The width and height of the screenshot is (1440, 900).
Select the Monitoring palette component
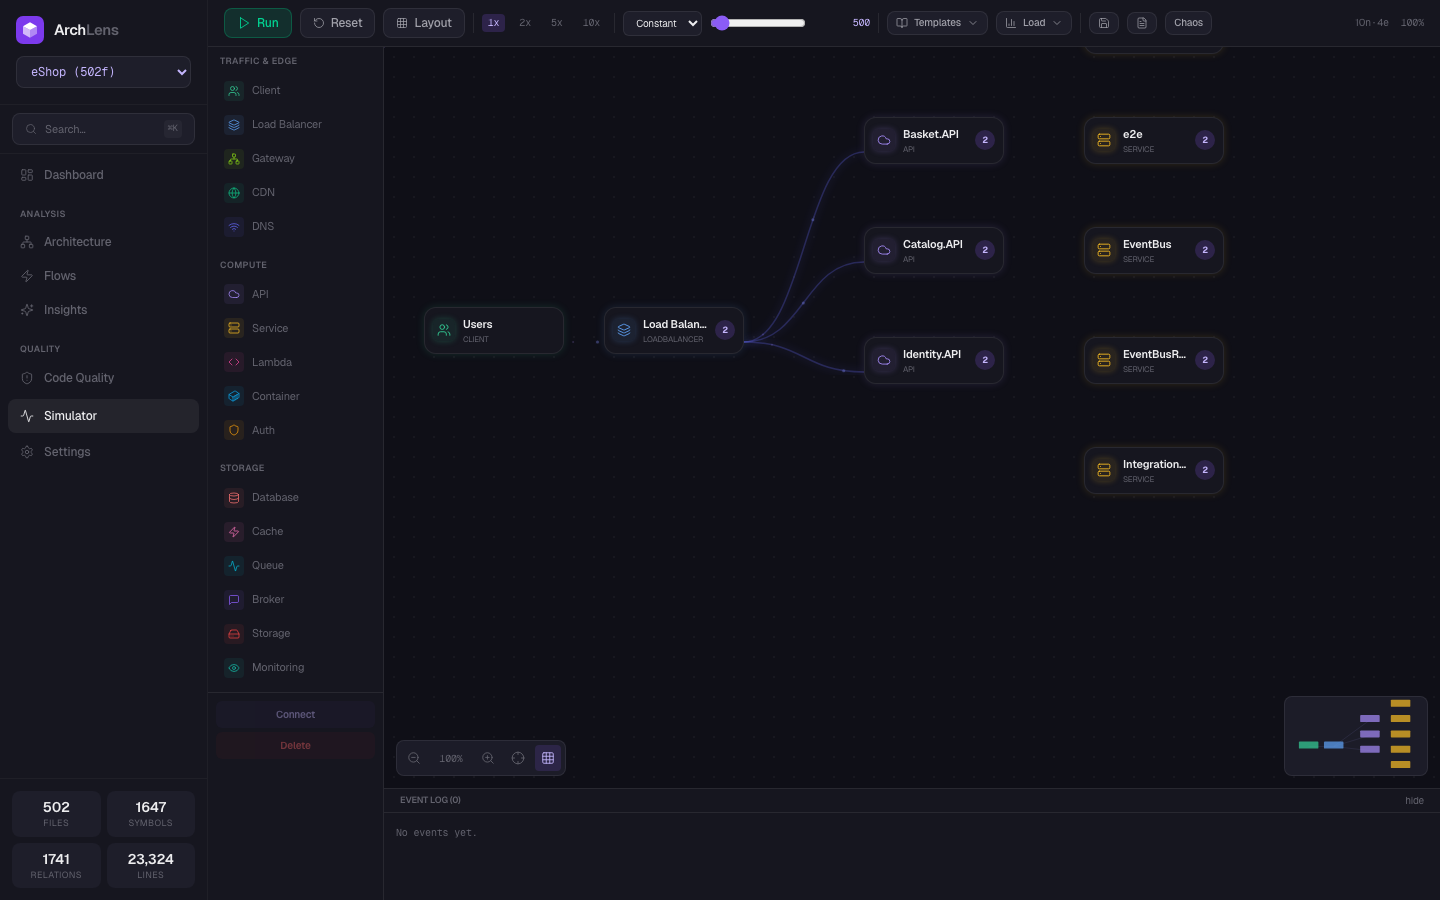295,668
